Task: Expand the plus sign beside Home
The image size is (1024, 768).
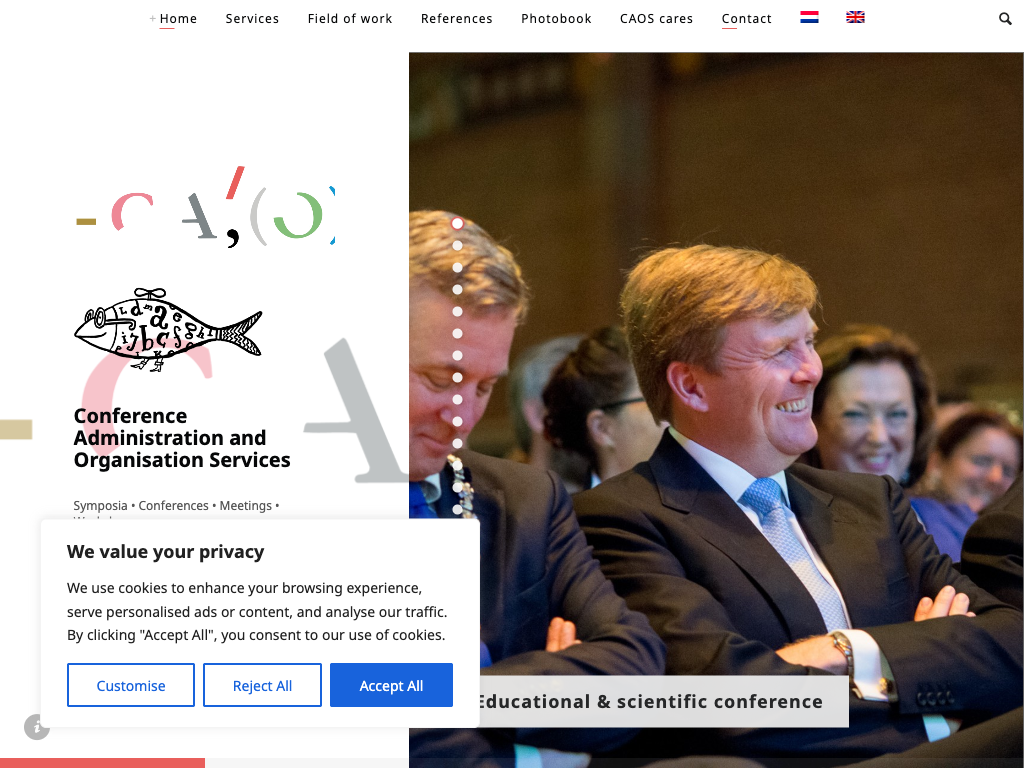Action: point(152,18)
